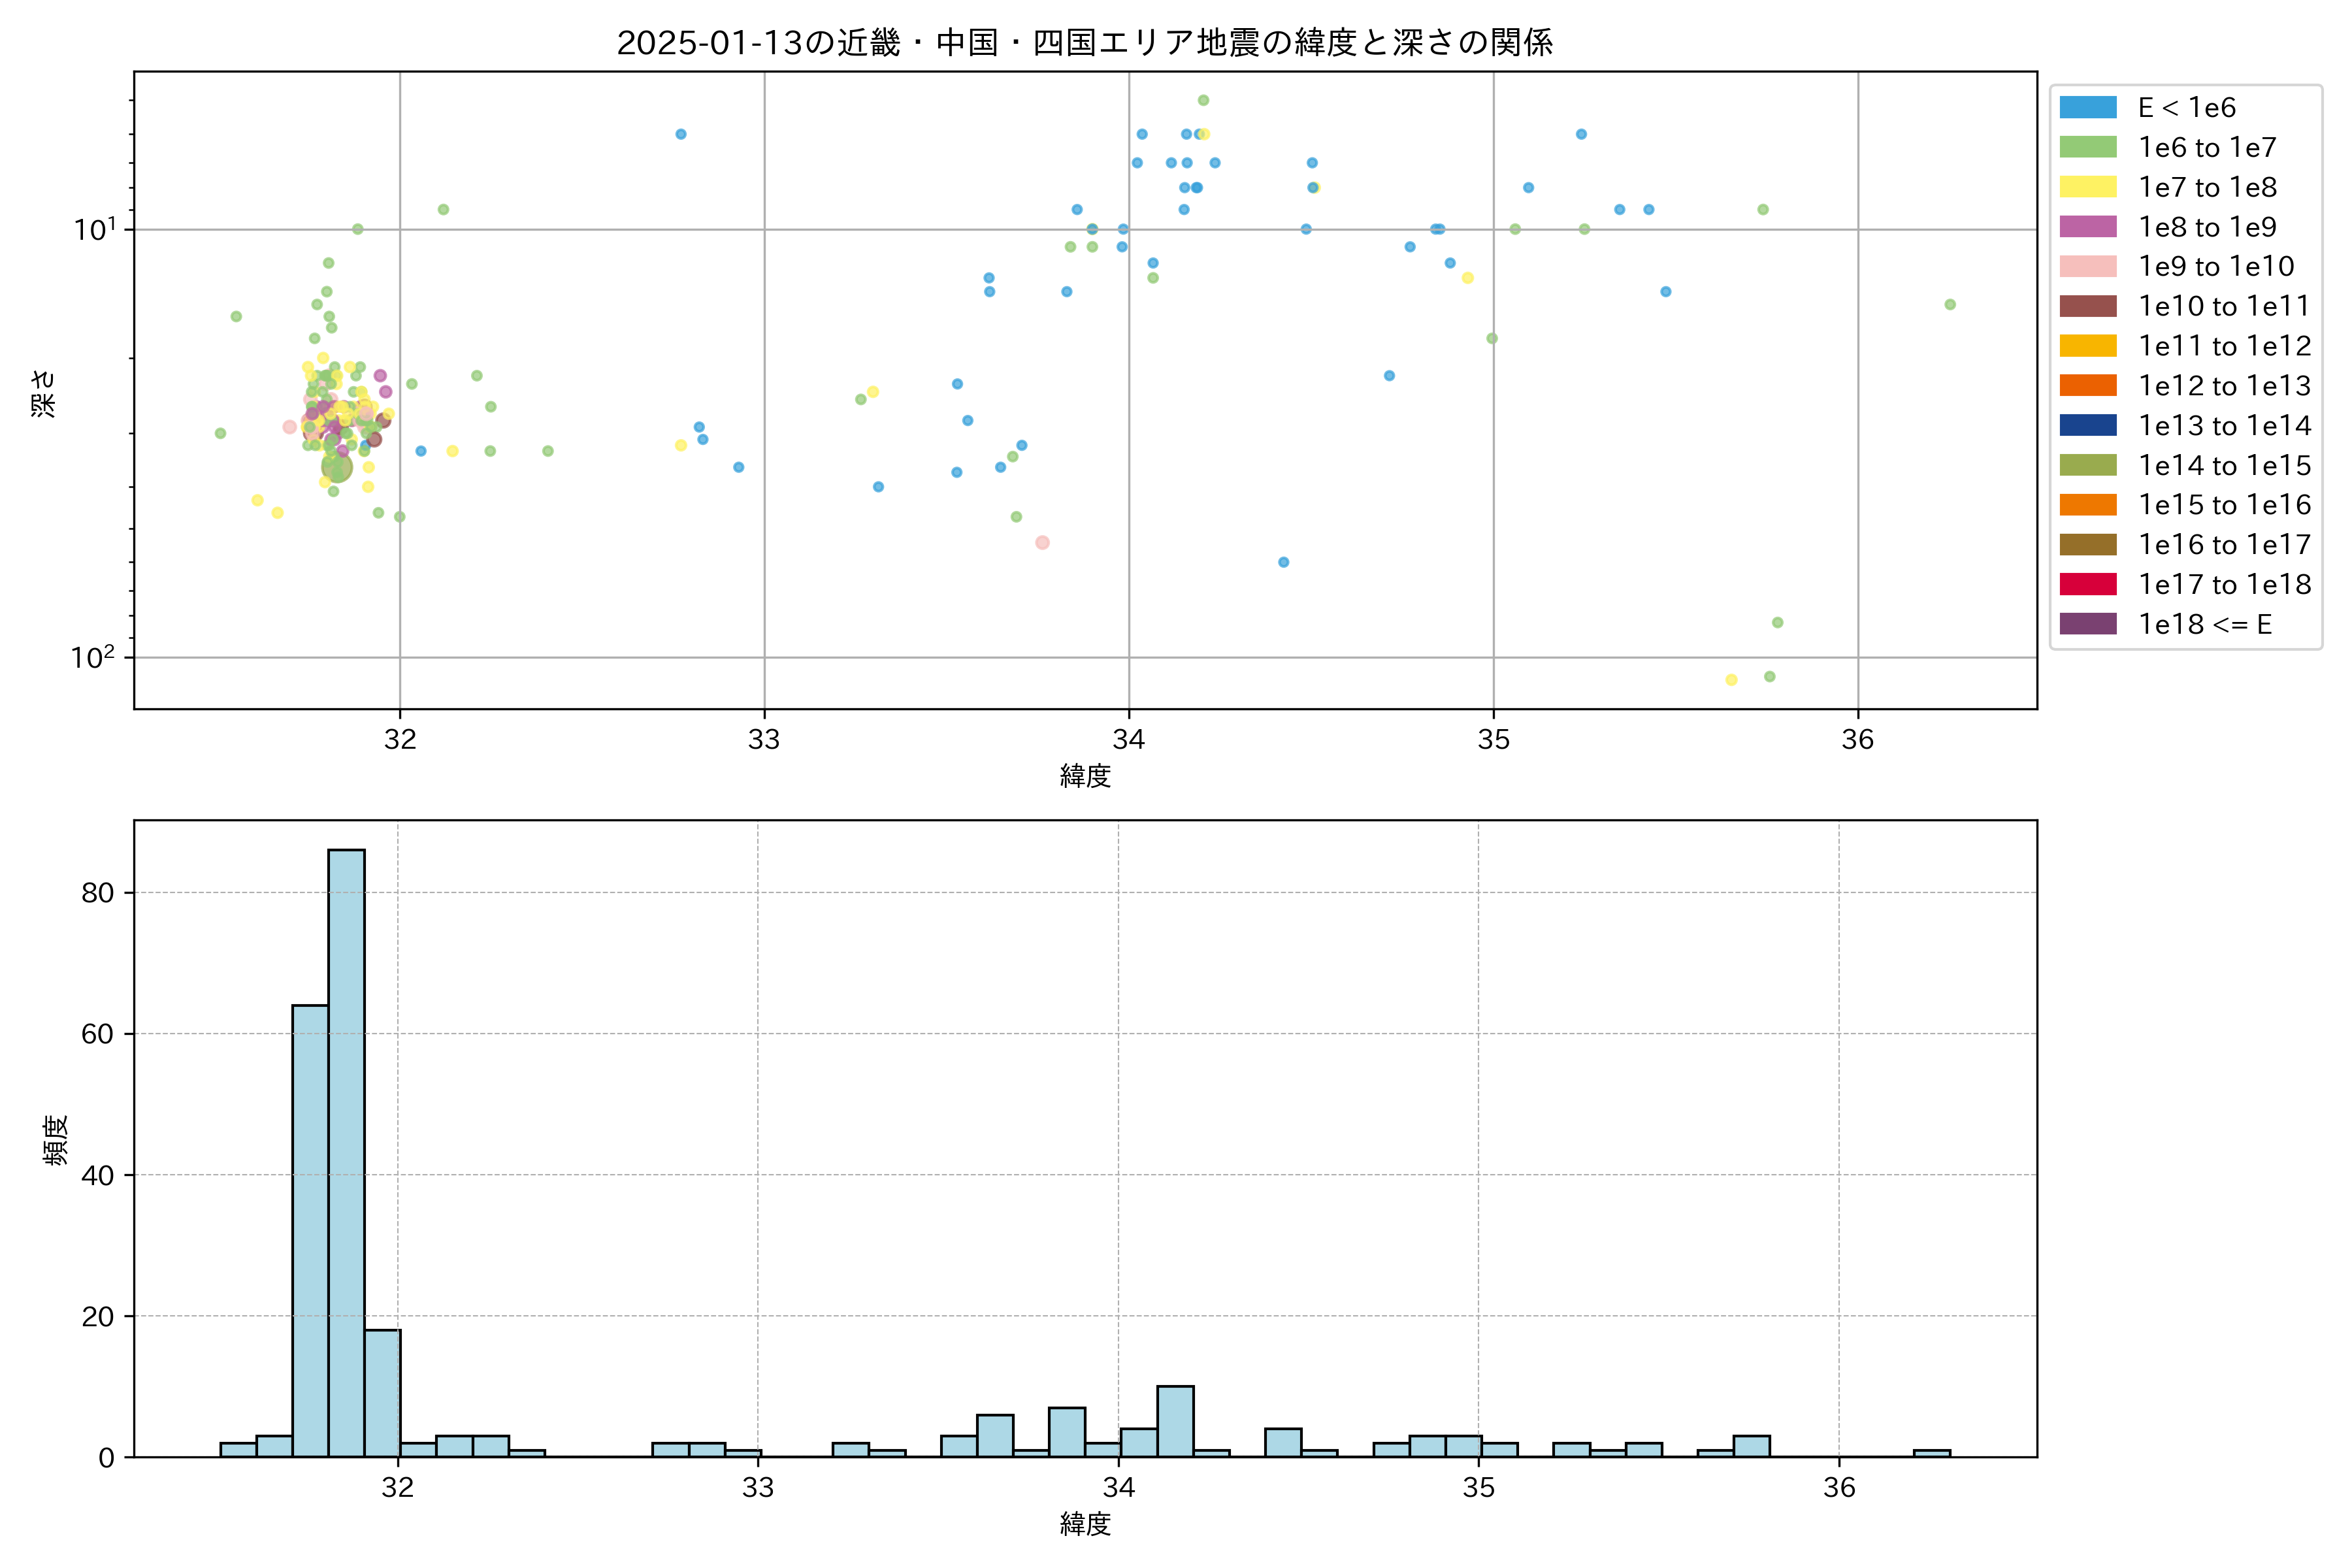Click the yellow point at chart bottom near 35.6
The image size is (2352, 1568).
[1731, 680]
